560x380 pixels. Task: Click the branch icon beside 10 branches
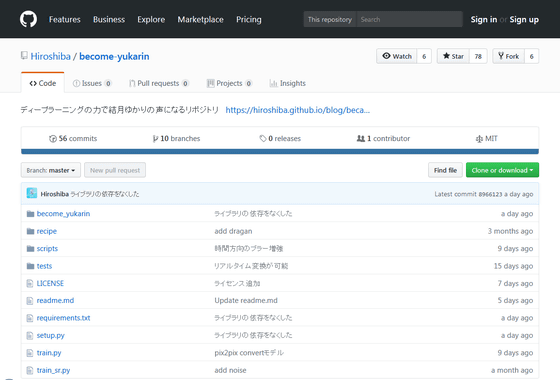tap(155, 139)
